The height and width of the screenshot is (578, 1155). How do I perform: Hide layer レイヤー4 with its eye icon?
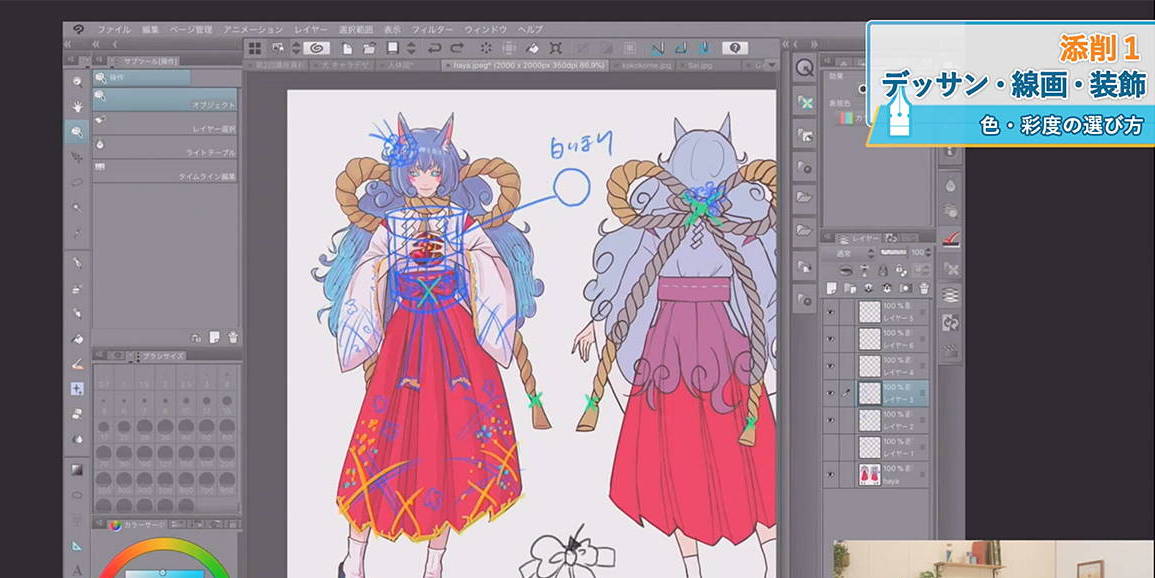click(831, 366)
